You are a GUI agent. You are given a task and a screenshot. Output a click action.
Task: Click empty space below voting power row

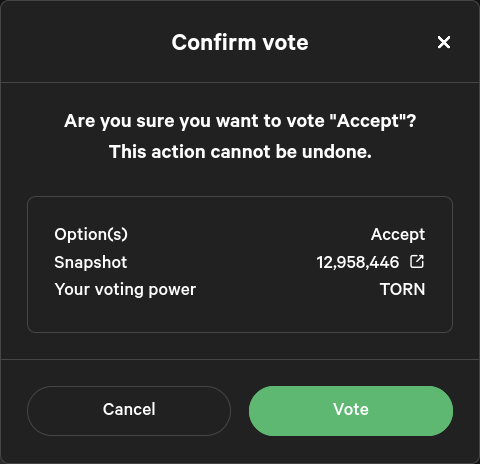click(x=240, y=315)
